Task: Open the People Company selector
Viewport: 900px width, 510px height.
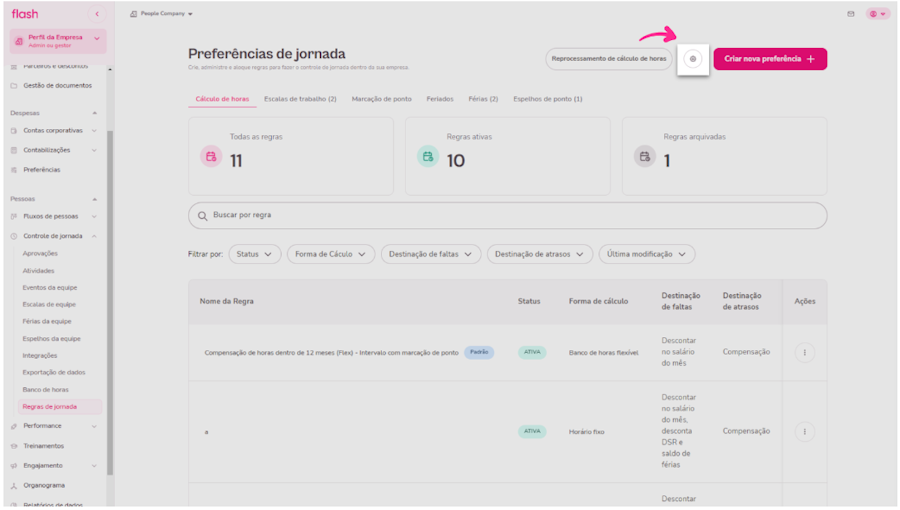Action: [161, 14]
